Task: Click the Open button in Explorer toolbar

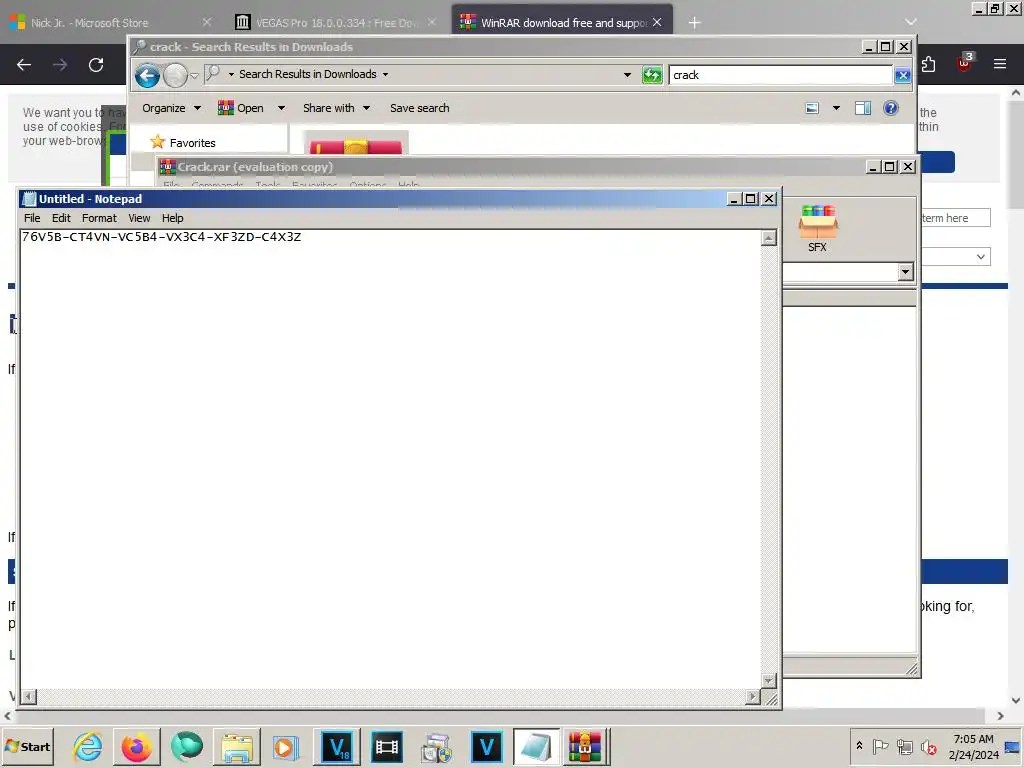Action: [x=241, y=108]
